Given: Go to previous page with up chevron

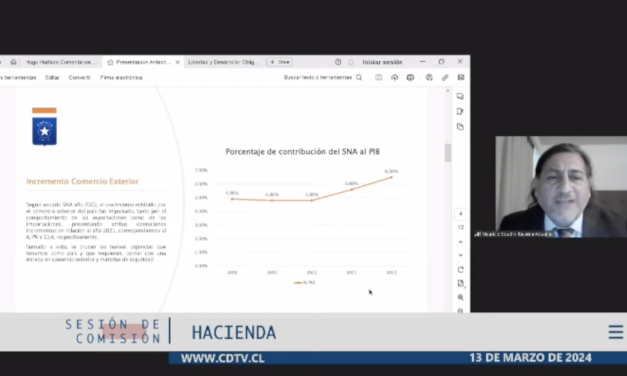Looking at the screenshot, I should [461, 242].
